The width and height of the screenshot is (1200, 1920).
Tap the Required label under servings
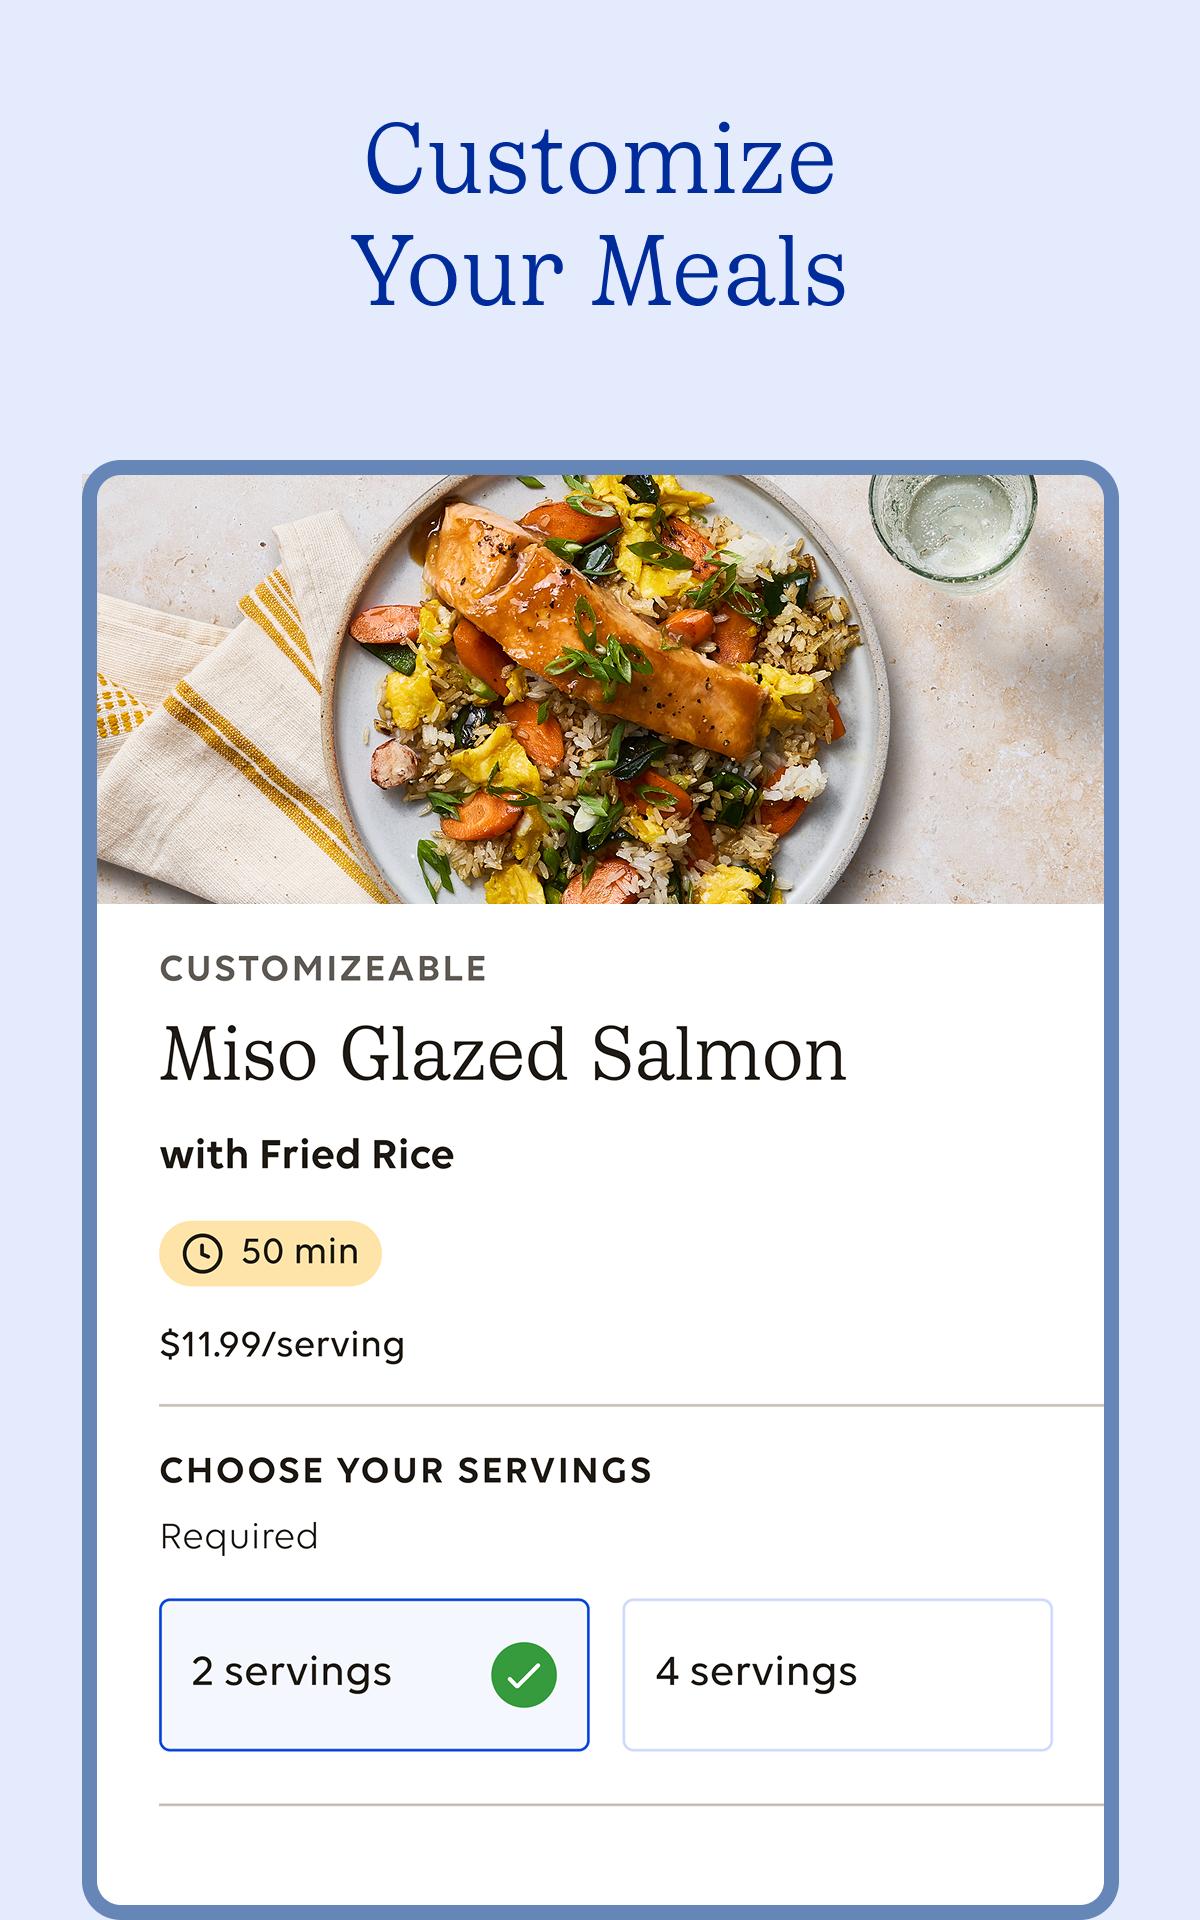point(239,1536)
